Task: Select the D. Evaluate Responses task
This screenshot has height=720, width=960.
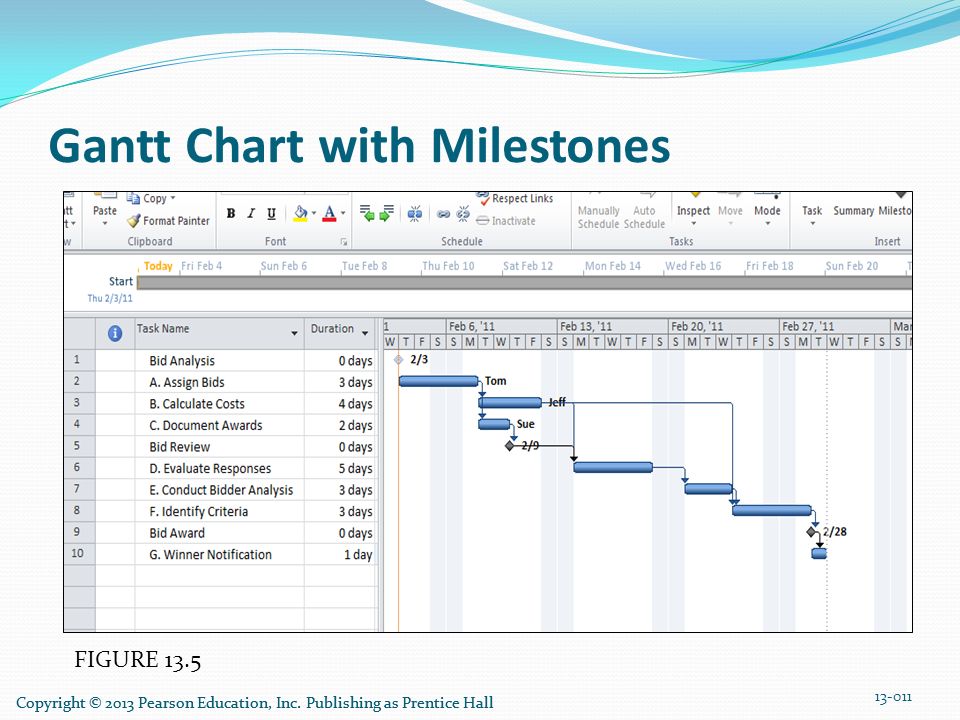Action: [x=210, y=468]
